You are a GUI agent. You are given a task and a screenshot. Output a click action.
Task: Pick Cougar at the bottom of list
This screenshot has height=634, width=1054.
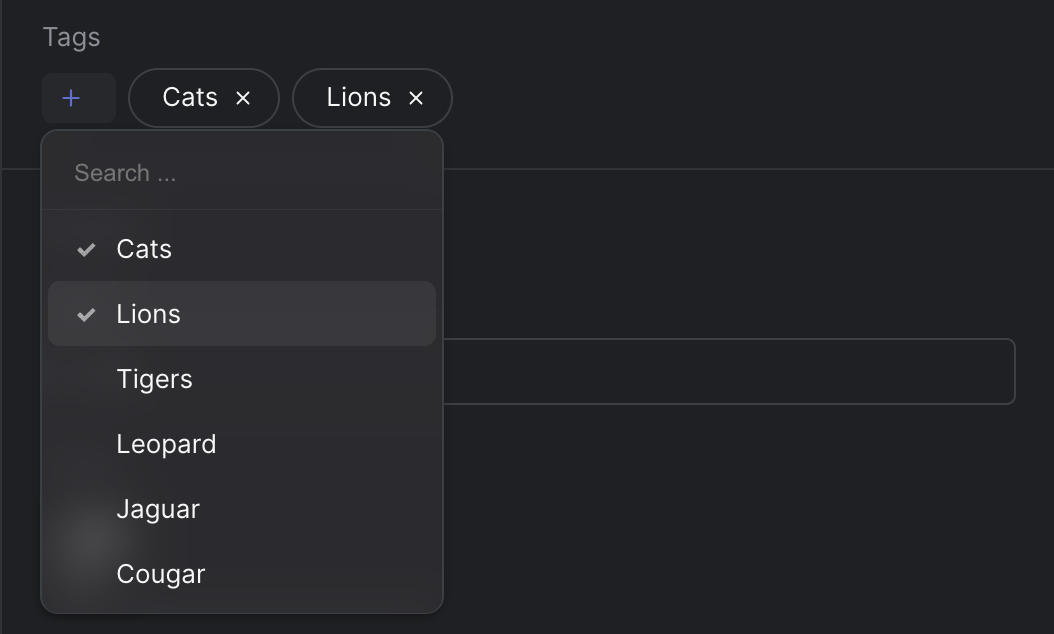coord(242,574)
